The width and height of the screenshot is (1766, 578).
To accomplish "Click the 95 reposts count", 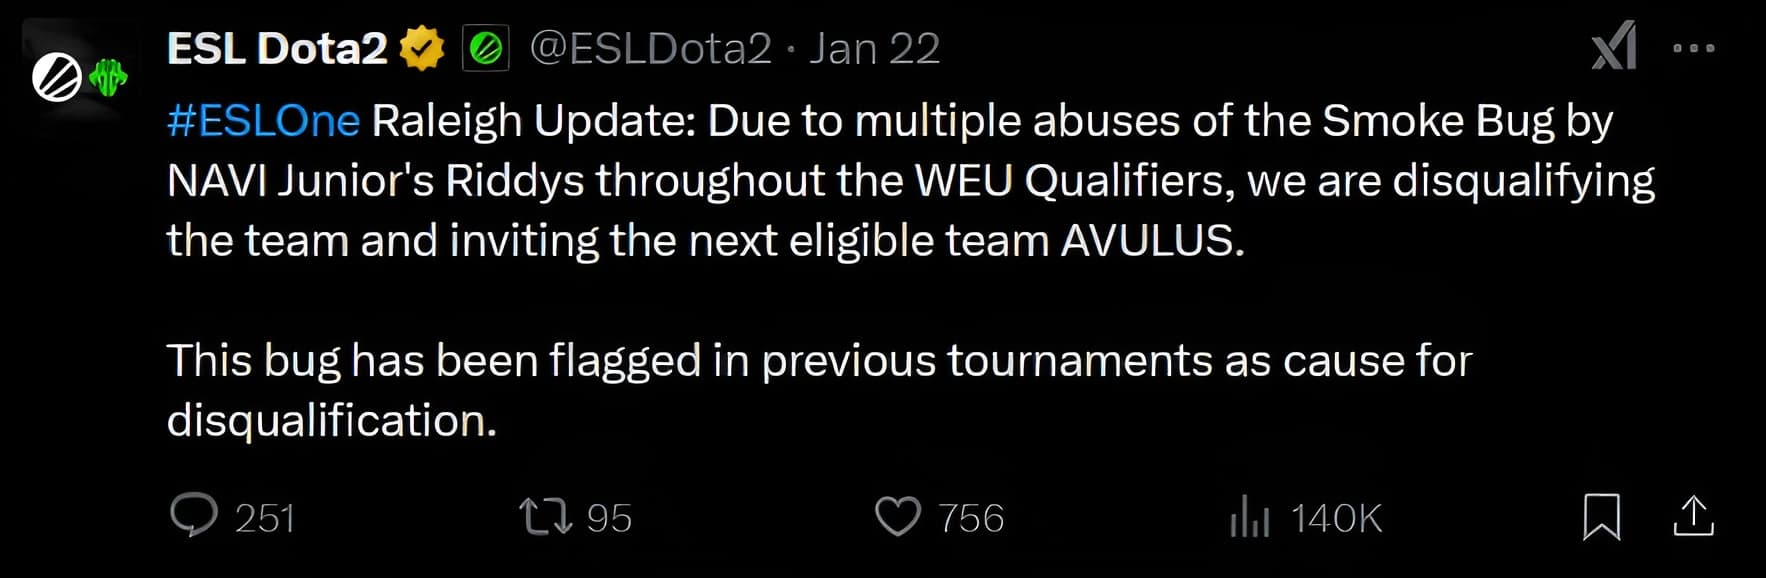I will [609, 518].
